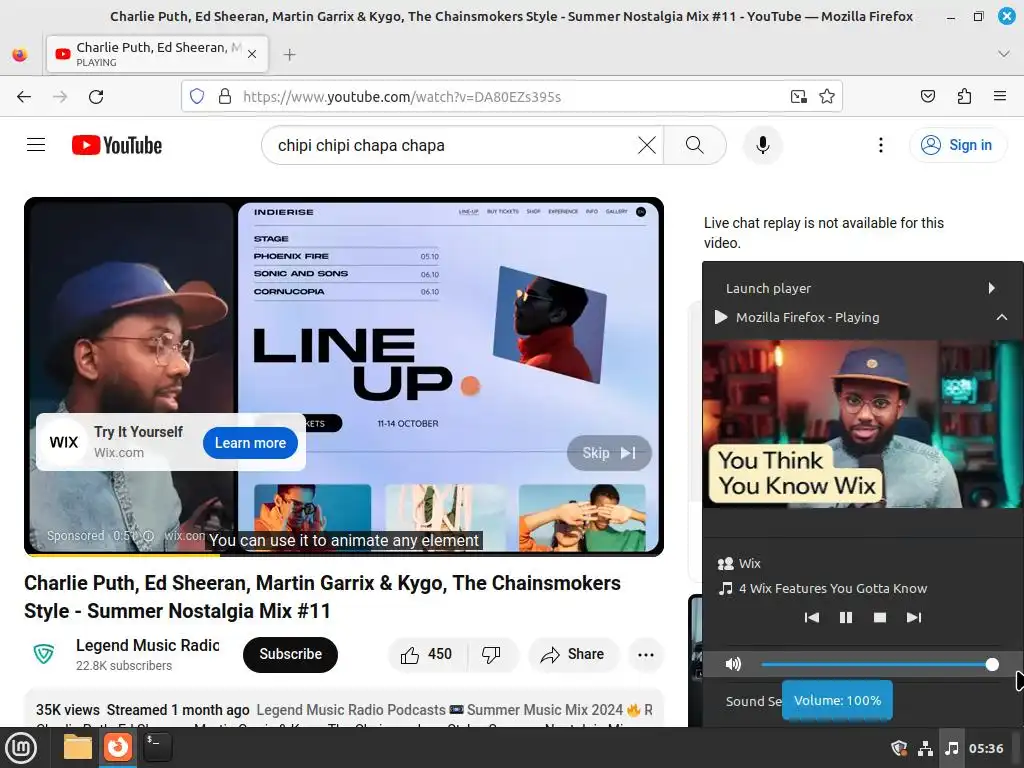Go to the YouTube home logo
This screenshot has height=768, width=1024.
point(117,145)
